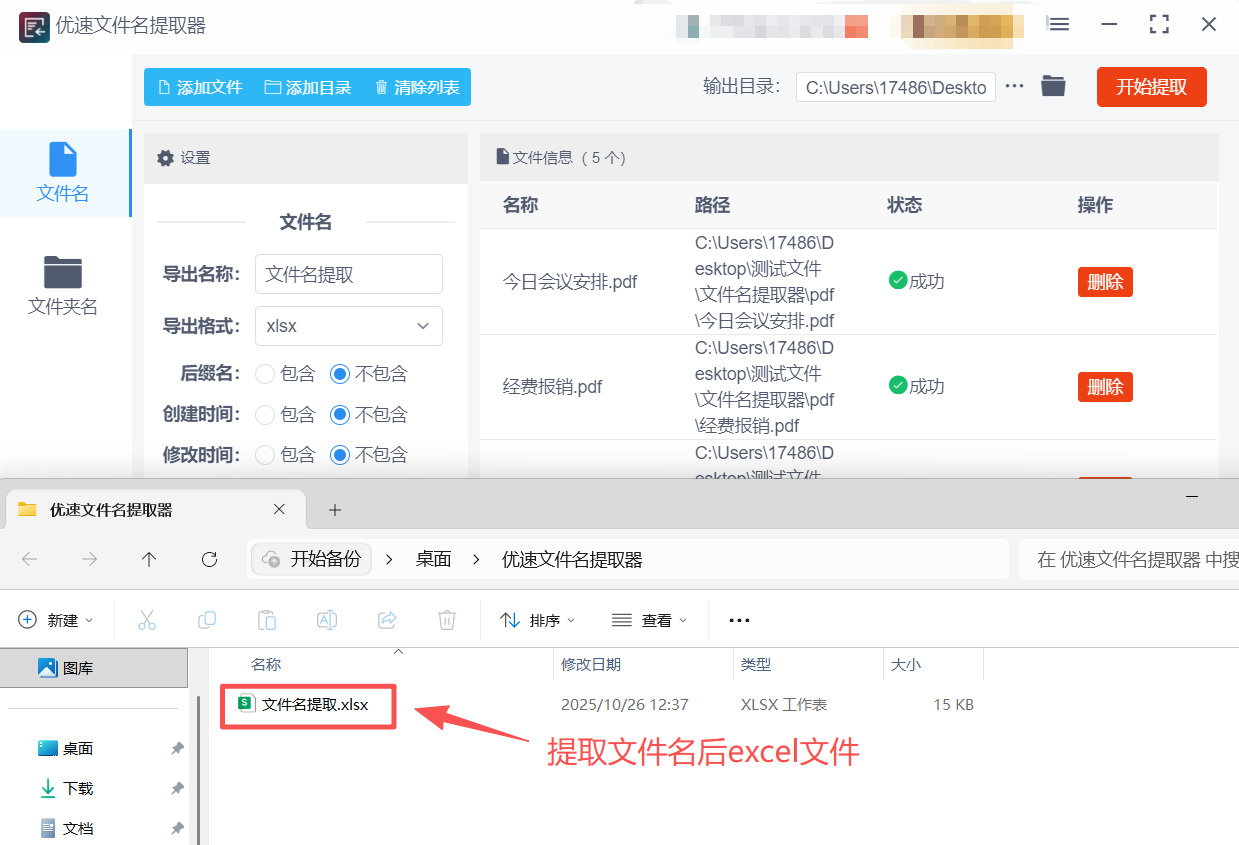Click the Share icon in Explorer toolbar
Screen dimensions: 1239x845
coord(387,620)
